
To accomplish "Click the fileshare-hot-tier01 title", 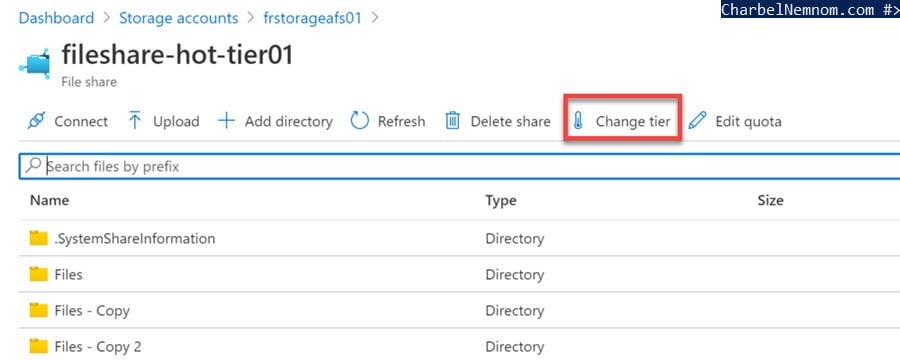I will pyautogui.click(x=177, y=55).
